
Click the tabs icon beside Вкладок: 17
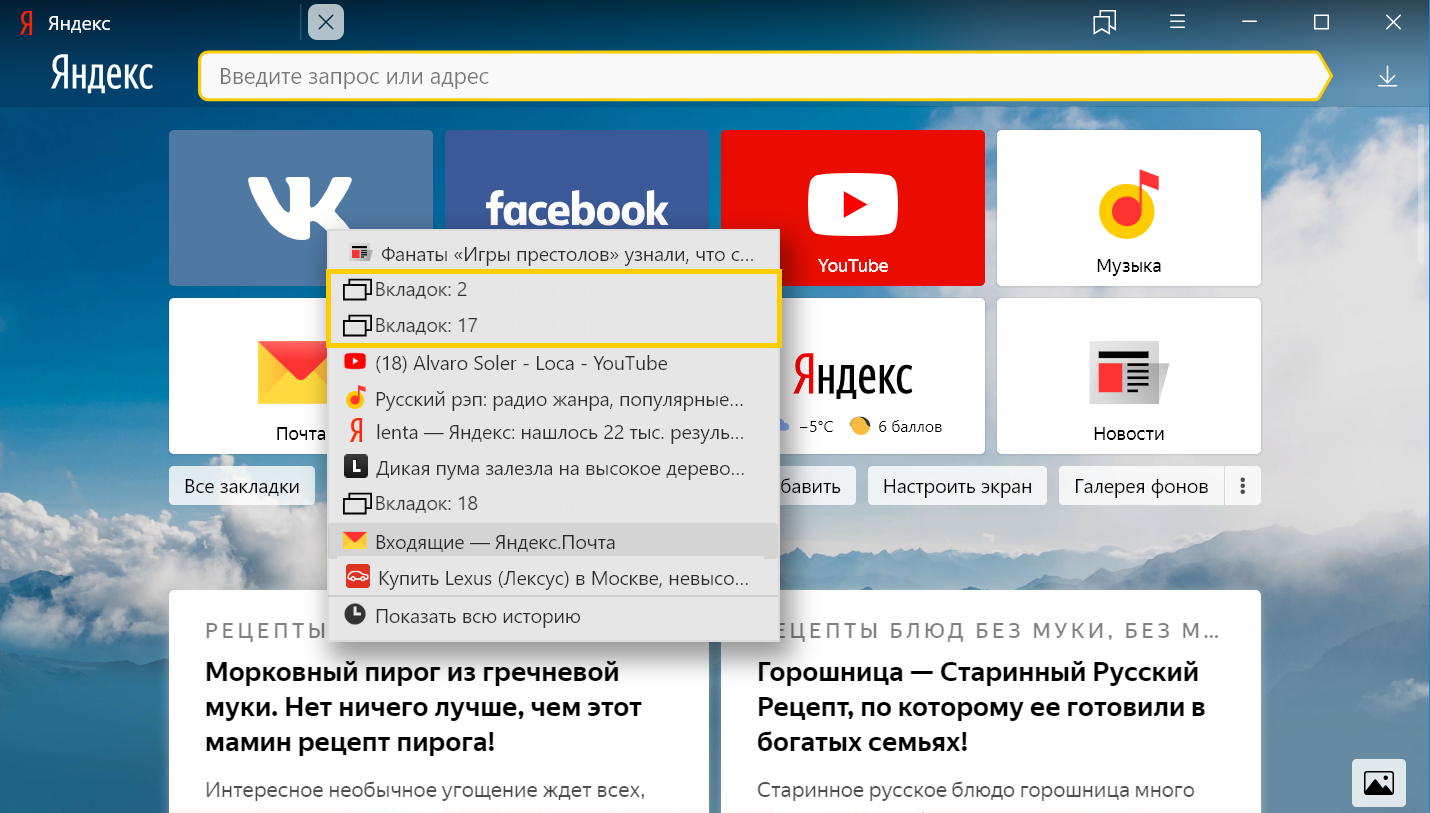pyautogui.click(x=357, y=325)
